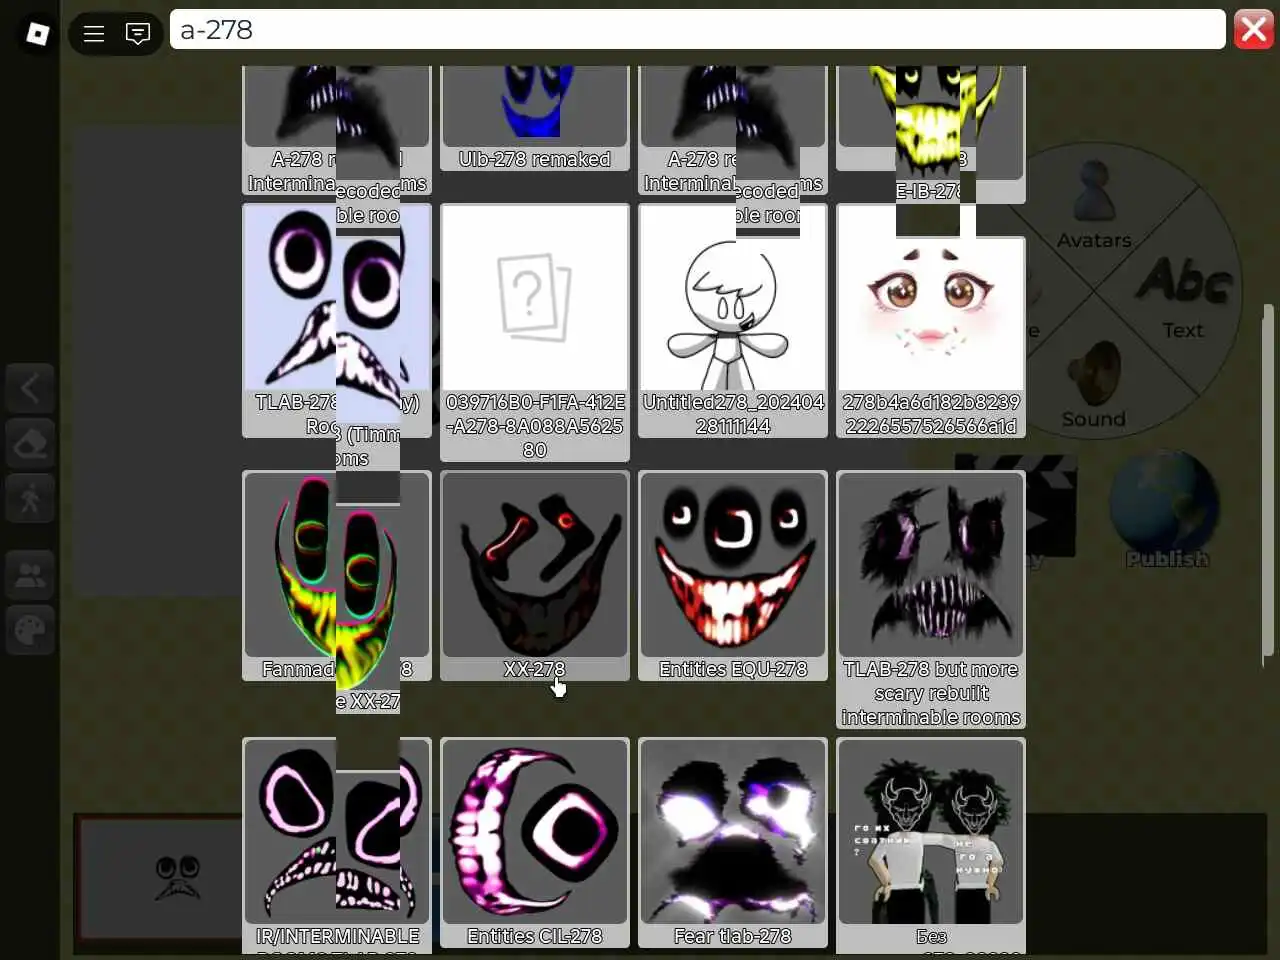This screenshot has width=1280, height=960.
Task: Click the 'Fear tlab-278' caption text
Action: click(x=733, y=936)
